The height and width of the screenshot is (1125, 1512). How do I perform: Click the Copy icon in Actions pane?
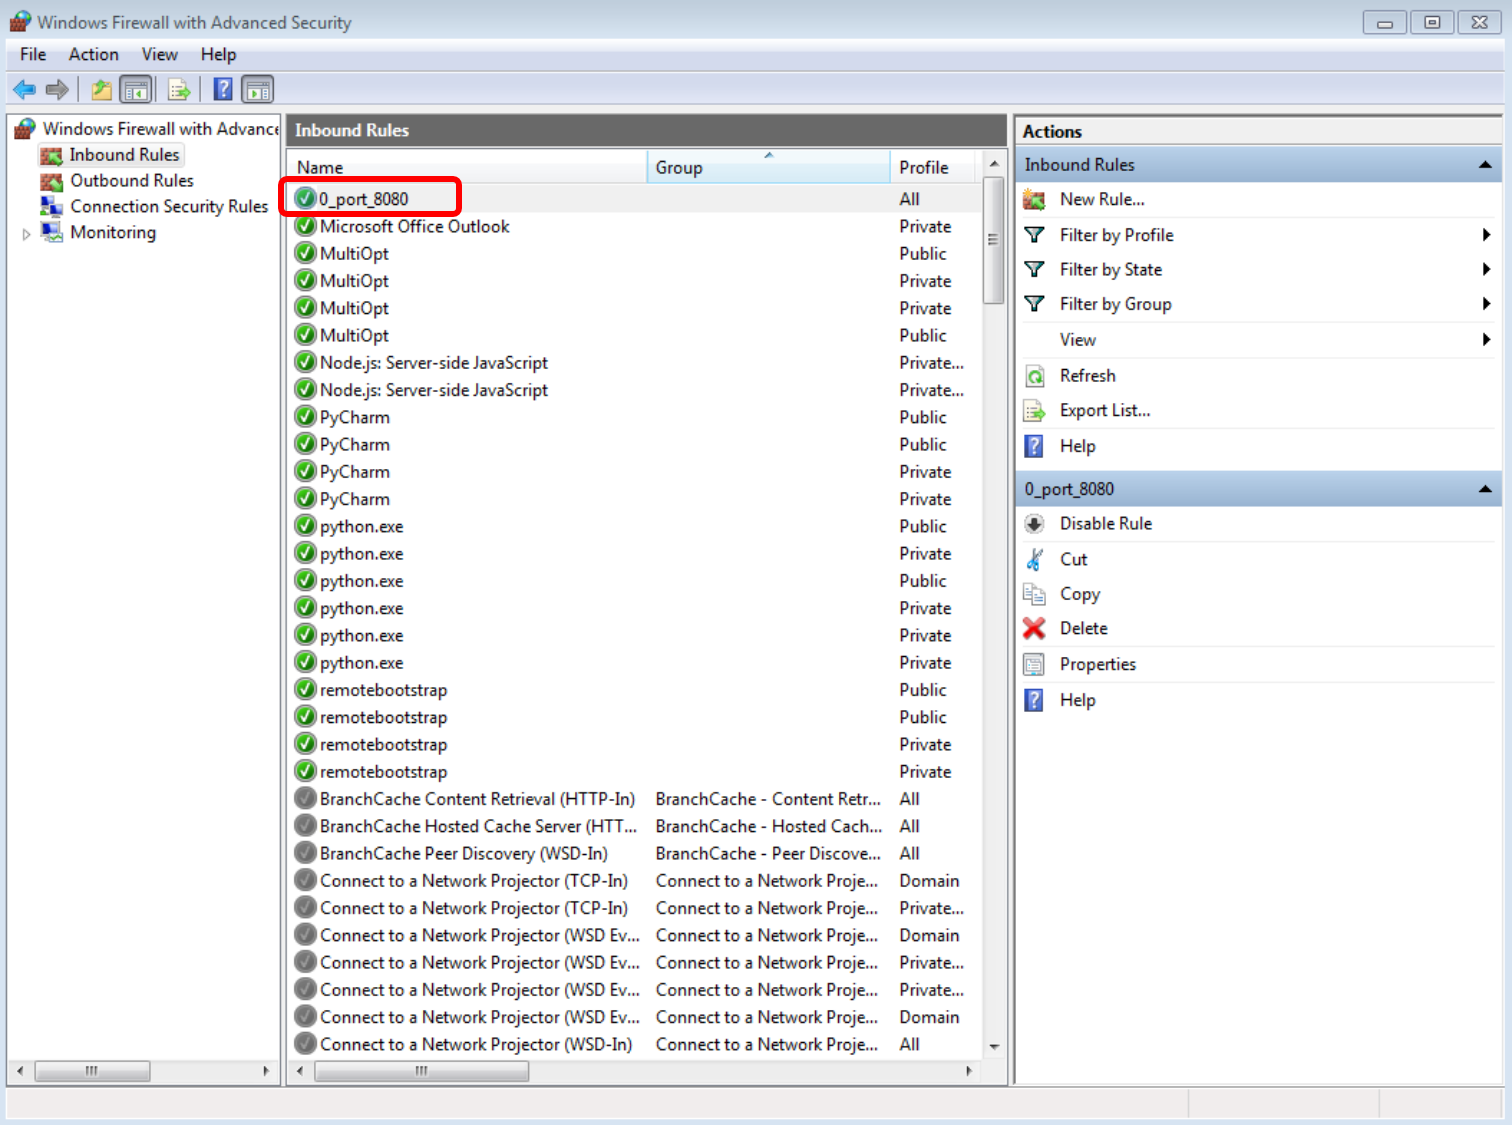click(1035, 594)
